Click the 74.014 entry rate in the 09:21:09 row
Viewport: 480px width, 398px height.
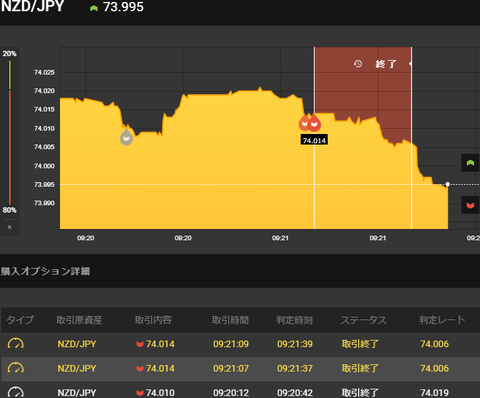tap(160, 344)
